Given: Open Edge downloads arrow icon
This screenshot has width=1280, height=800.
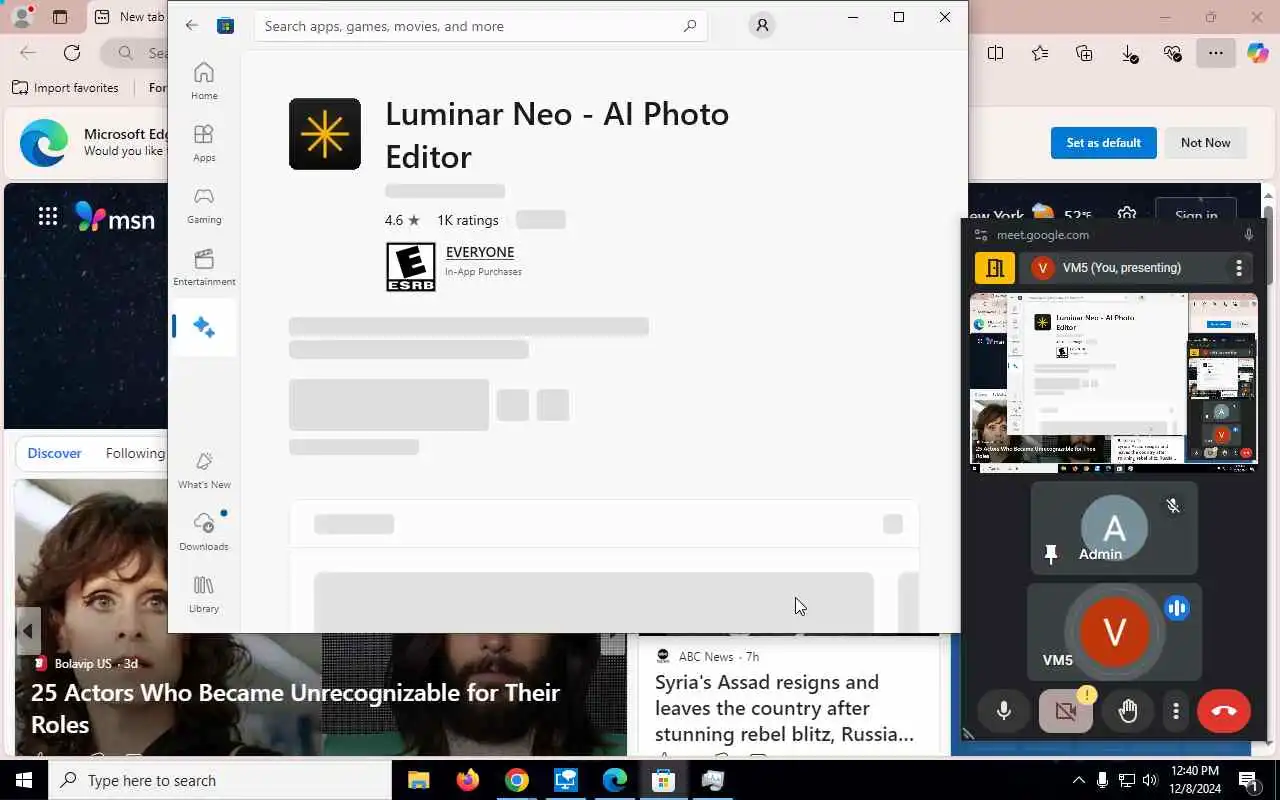Looking at the screenshot, I should pos(1129,54).
